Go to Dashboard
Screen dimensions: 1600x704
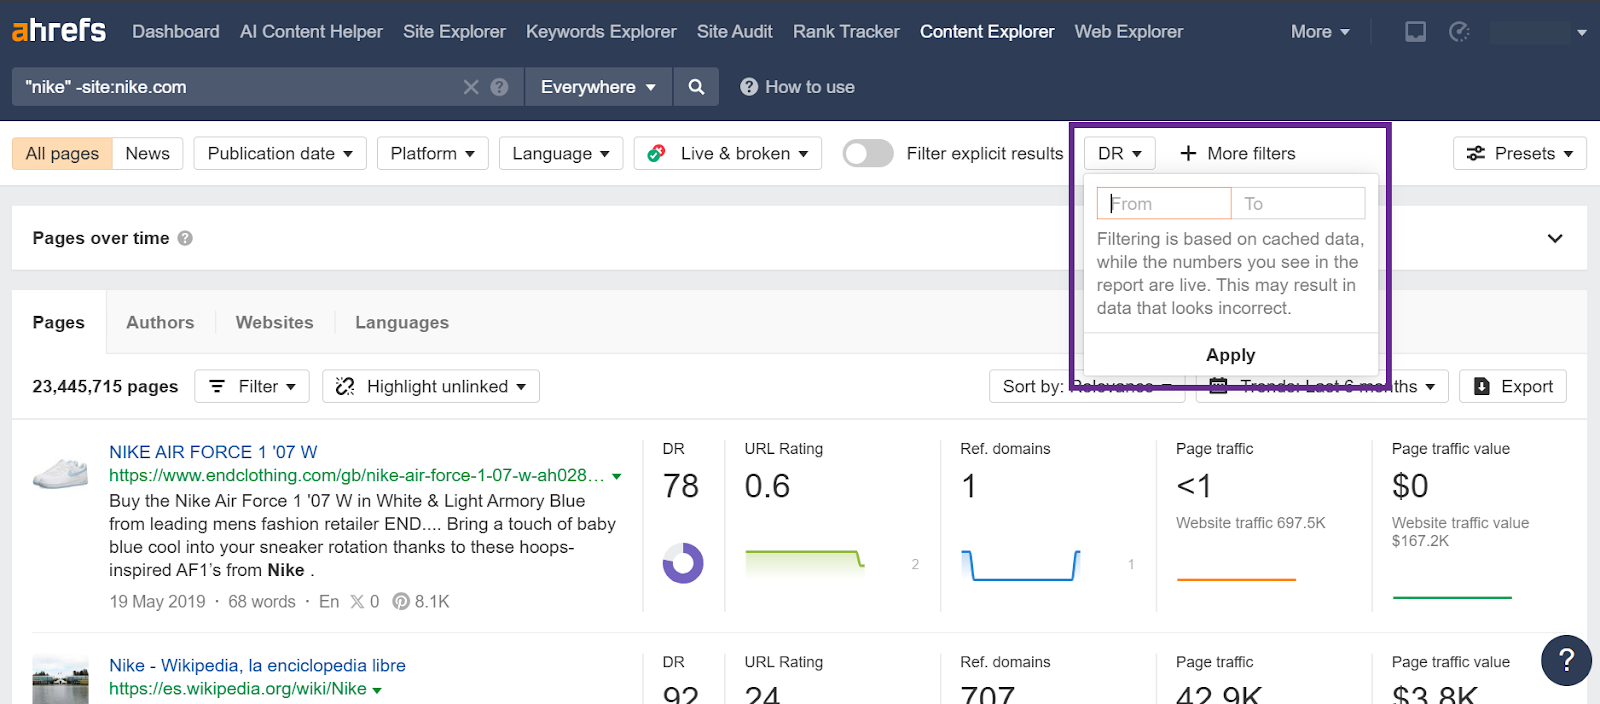point(176,32)
